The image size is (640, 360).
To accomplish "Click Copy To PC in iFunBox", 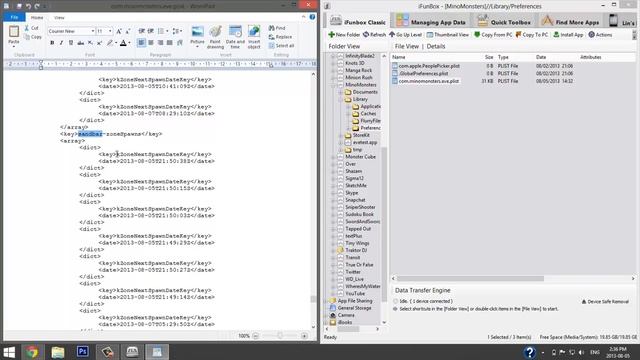I will click(x=532, y=35).
